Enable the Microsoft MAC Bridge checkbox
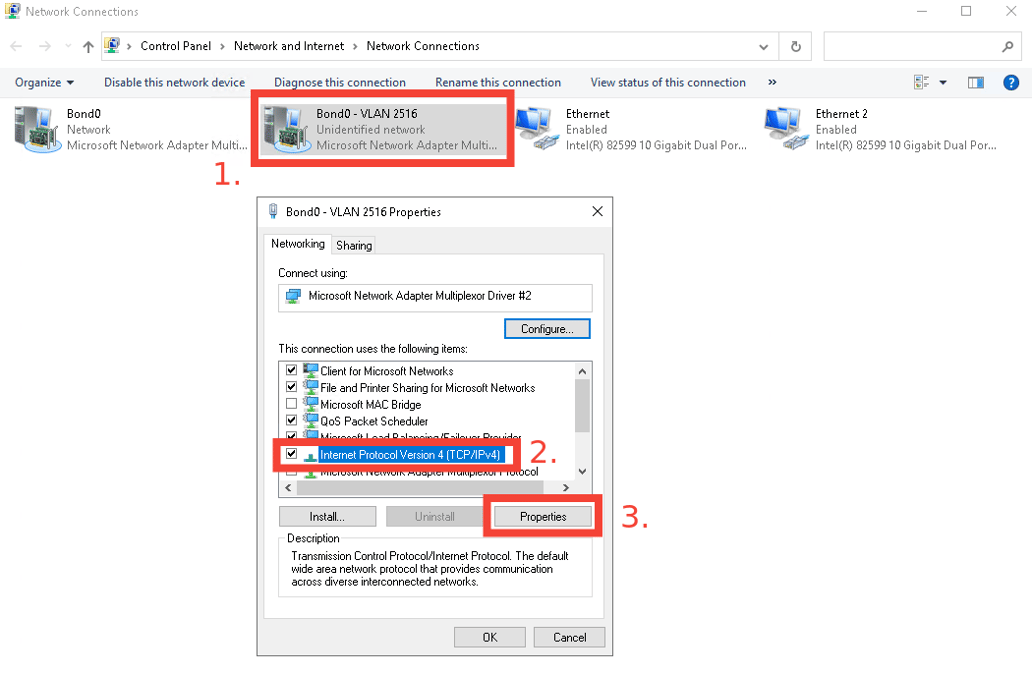Screen dimensions: 1032x674 point(291,404)
